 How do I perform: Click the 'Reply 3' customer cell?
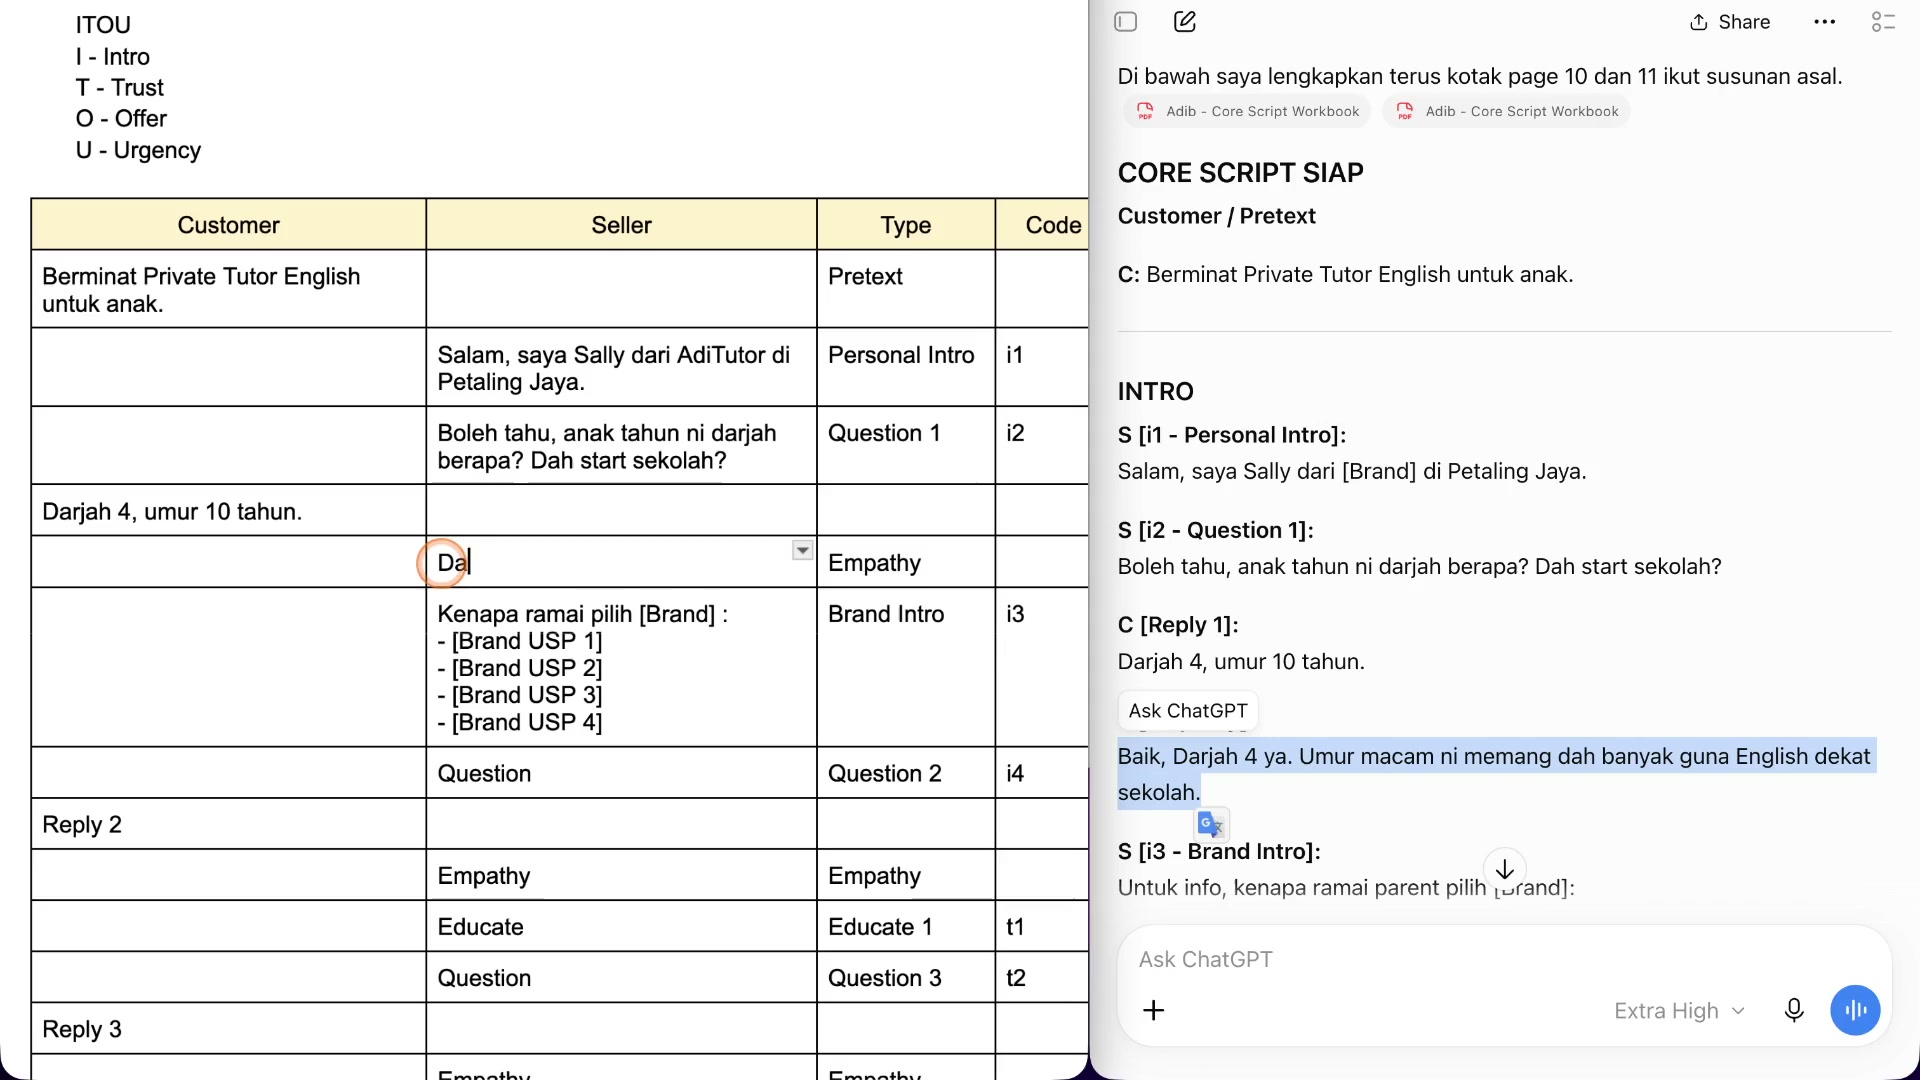(x=229, y=1029)
